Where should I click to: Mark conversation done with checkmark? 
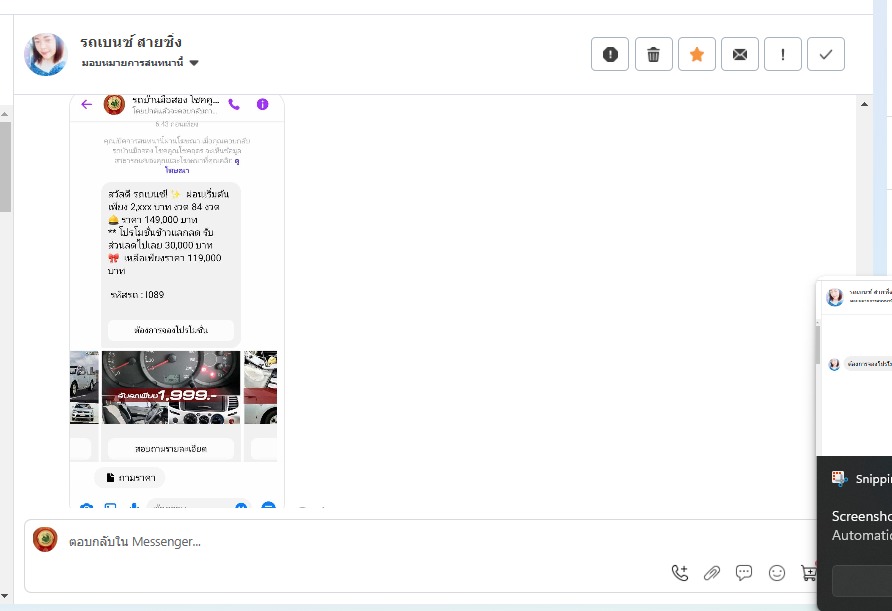826,54
